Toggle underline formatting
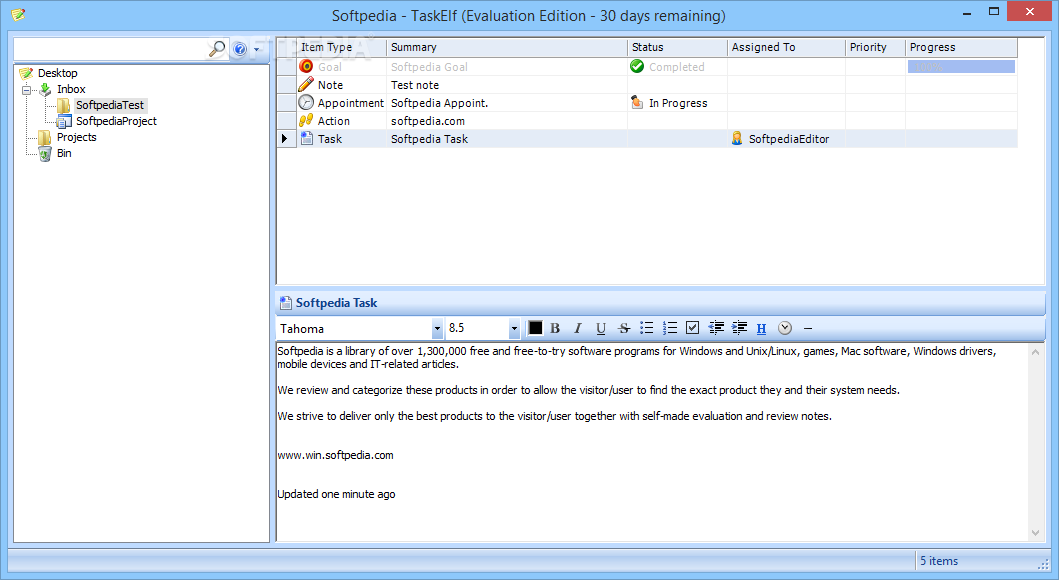The image size is (1059, 580). pos(600,328)
